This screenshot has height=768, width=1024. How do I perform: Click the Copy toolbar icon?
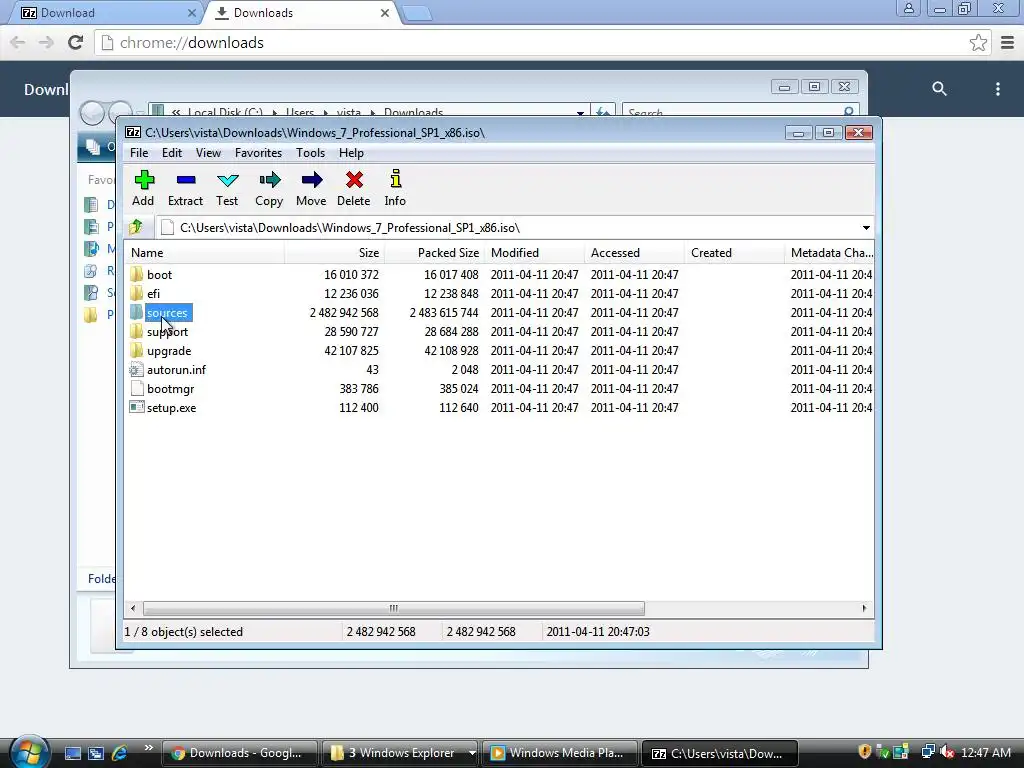tap(269, 180)
